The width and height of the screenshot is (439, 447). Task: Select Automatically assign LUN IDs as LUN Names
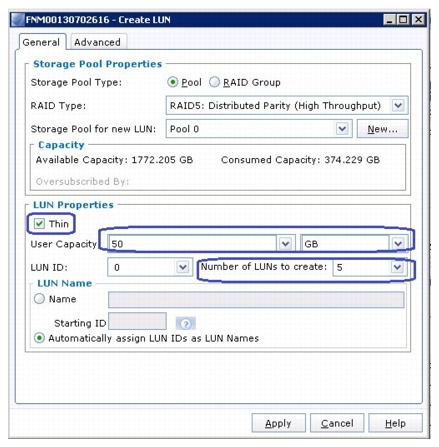click(39, 338)
